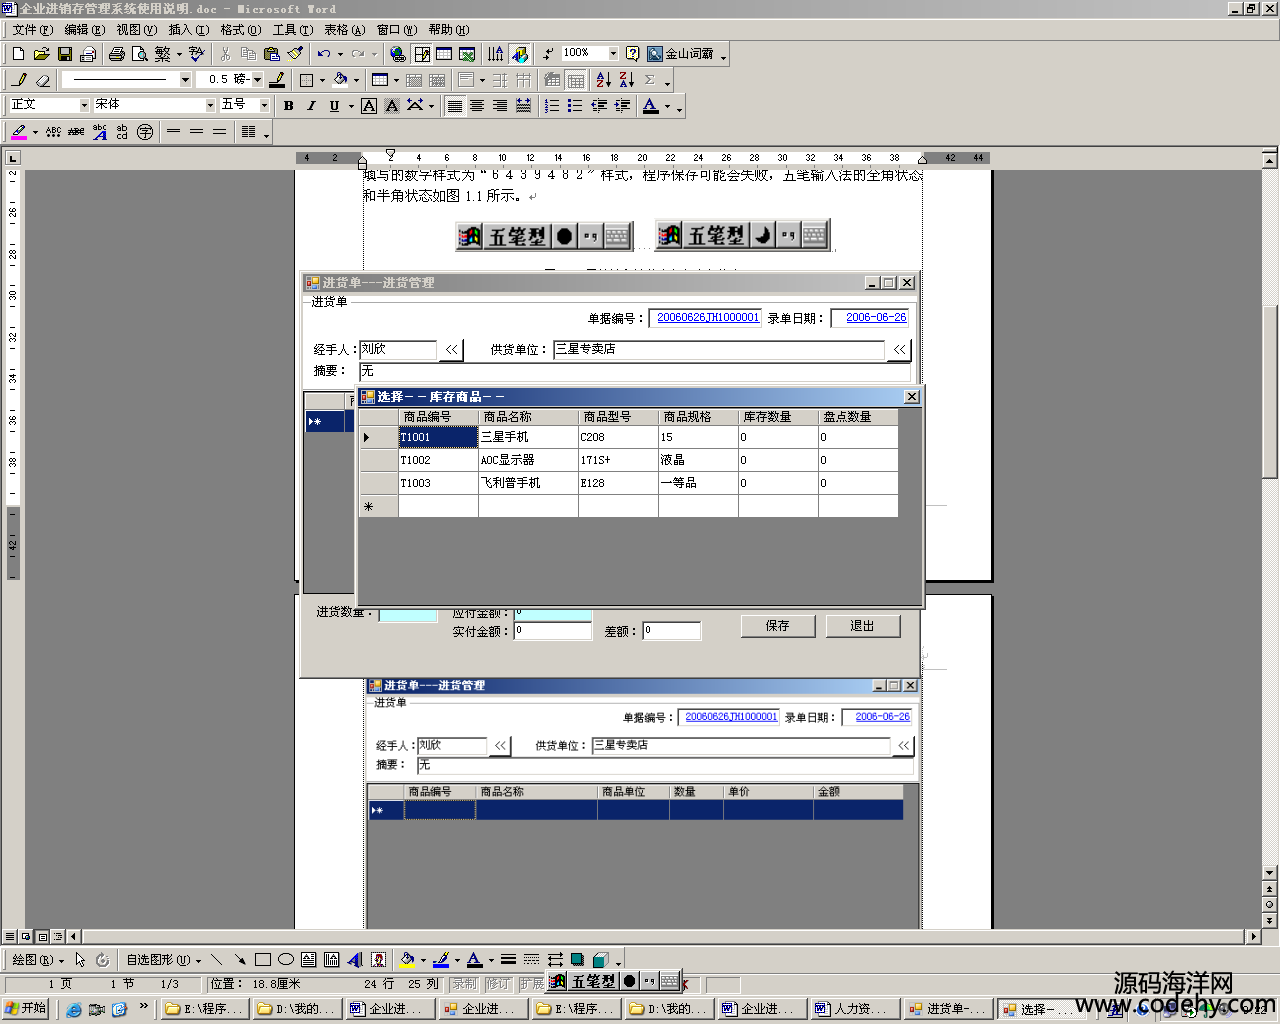Apply character shading icon

pos(392,106)
